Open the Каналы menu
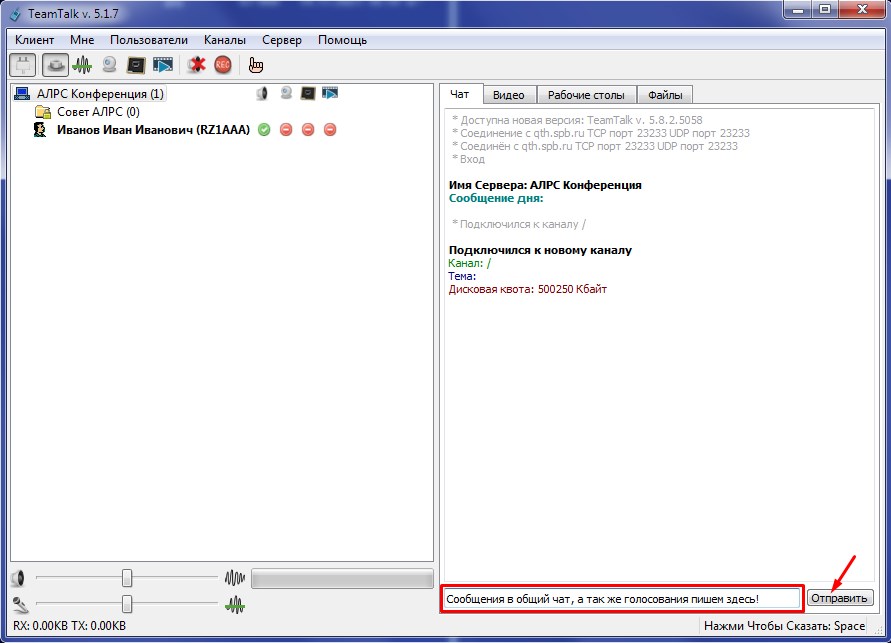The width and height of the screenshot is (891, 643). (x=224, y=40)
